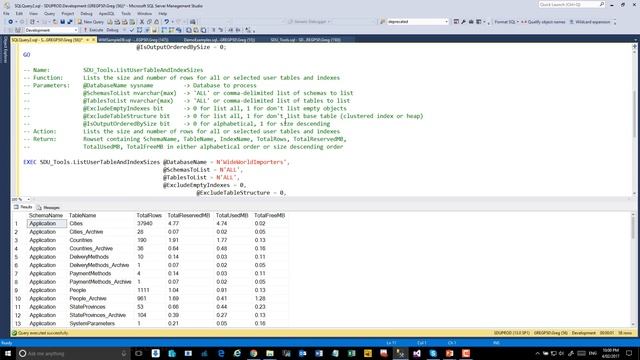Switch to the Messages results tab
Viewport: 640px width, 360px height.
(x=49, y=207)
